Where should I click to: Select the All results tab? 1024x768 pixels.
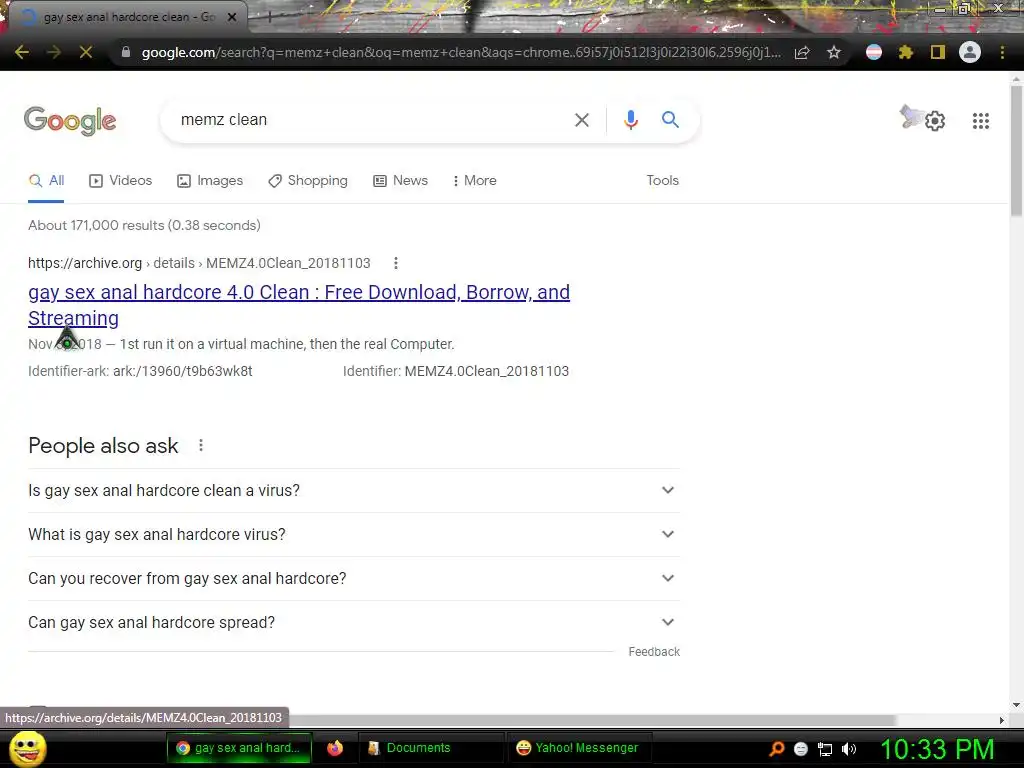coord(46,181)
